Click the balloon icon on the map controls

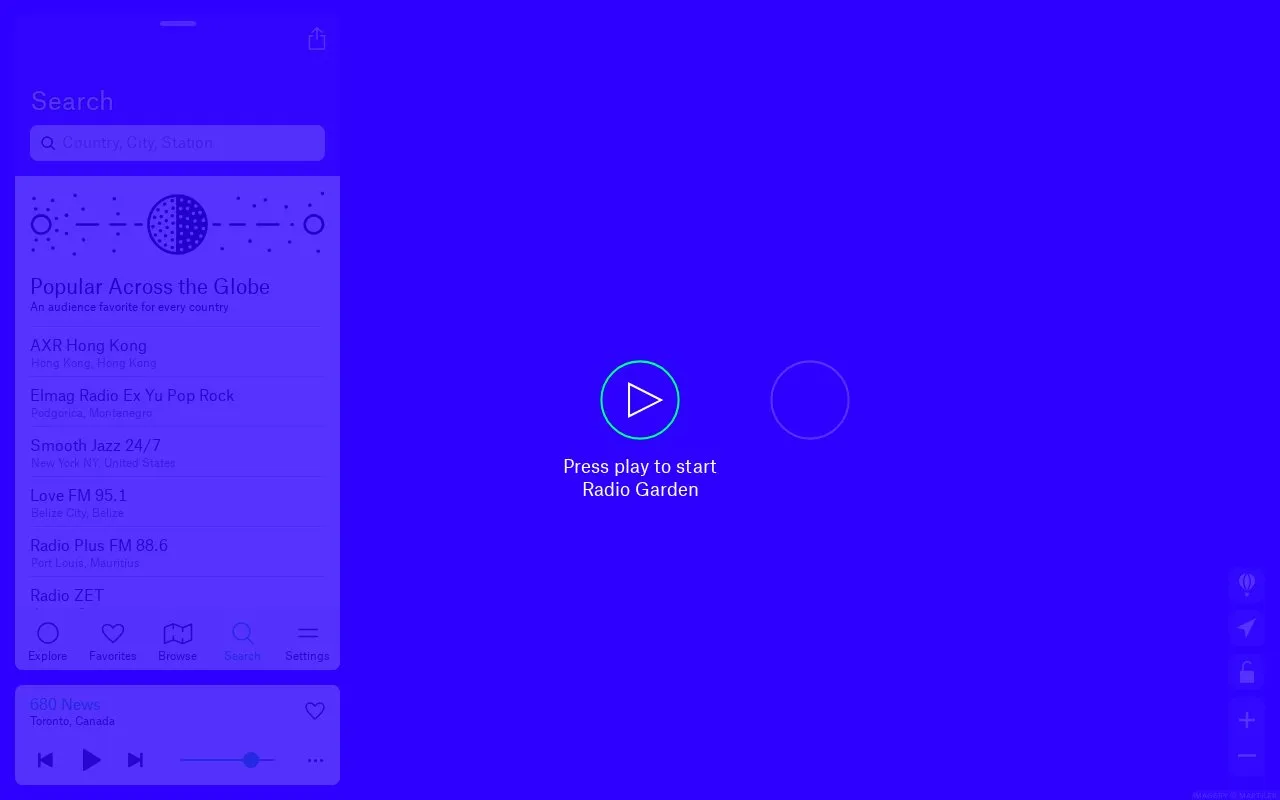point(1247,583)
